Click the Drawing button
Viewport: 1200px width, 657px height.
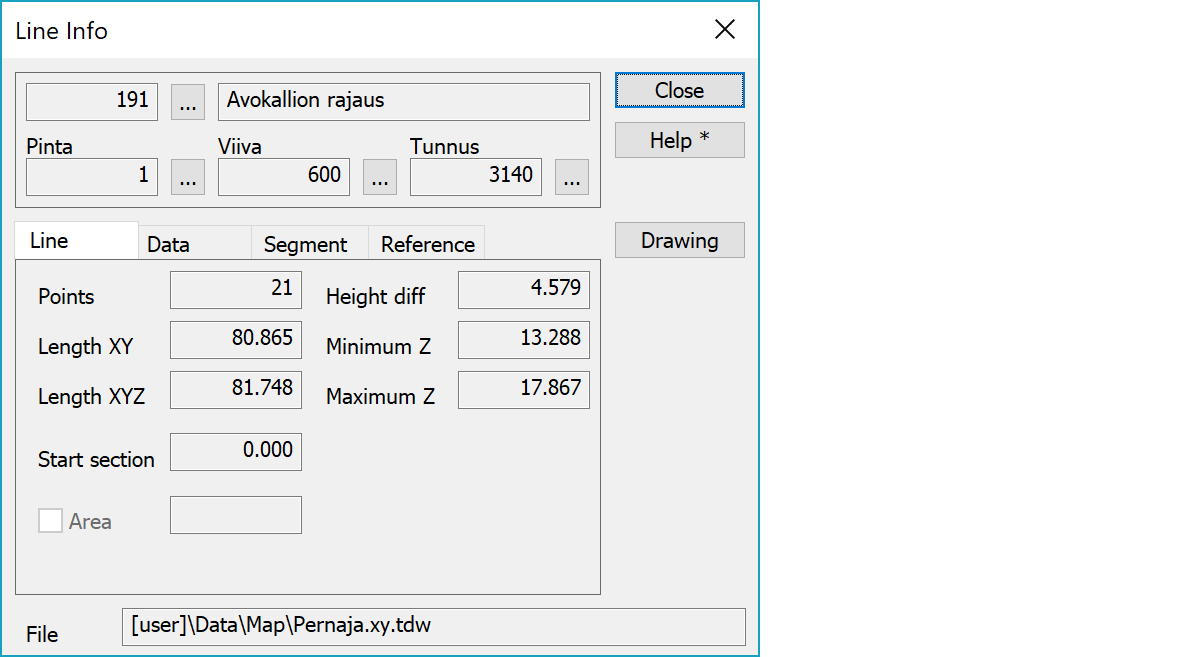679,240
